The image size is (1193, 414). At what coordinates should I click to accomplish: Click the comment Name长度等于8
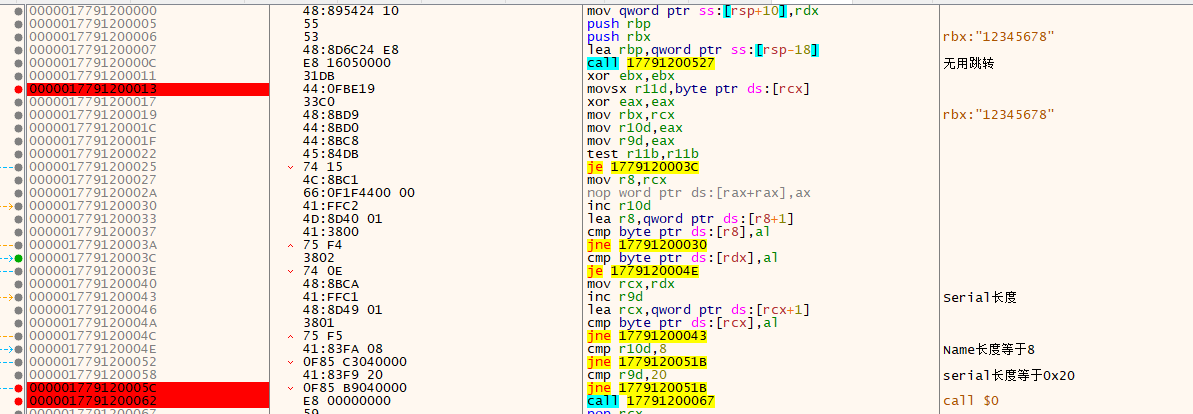click(x=988, y=349)
